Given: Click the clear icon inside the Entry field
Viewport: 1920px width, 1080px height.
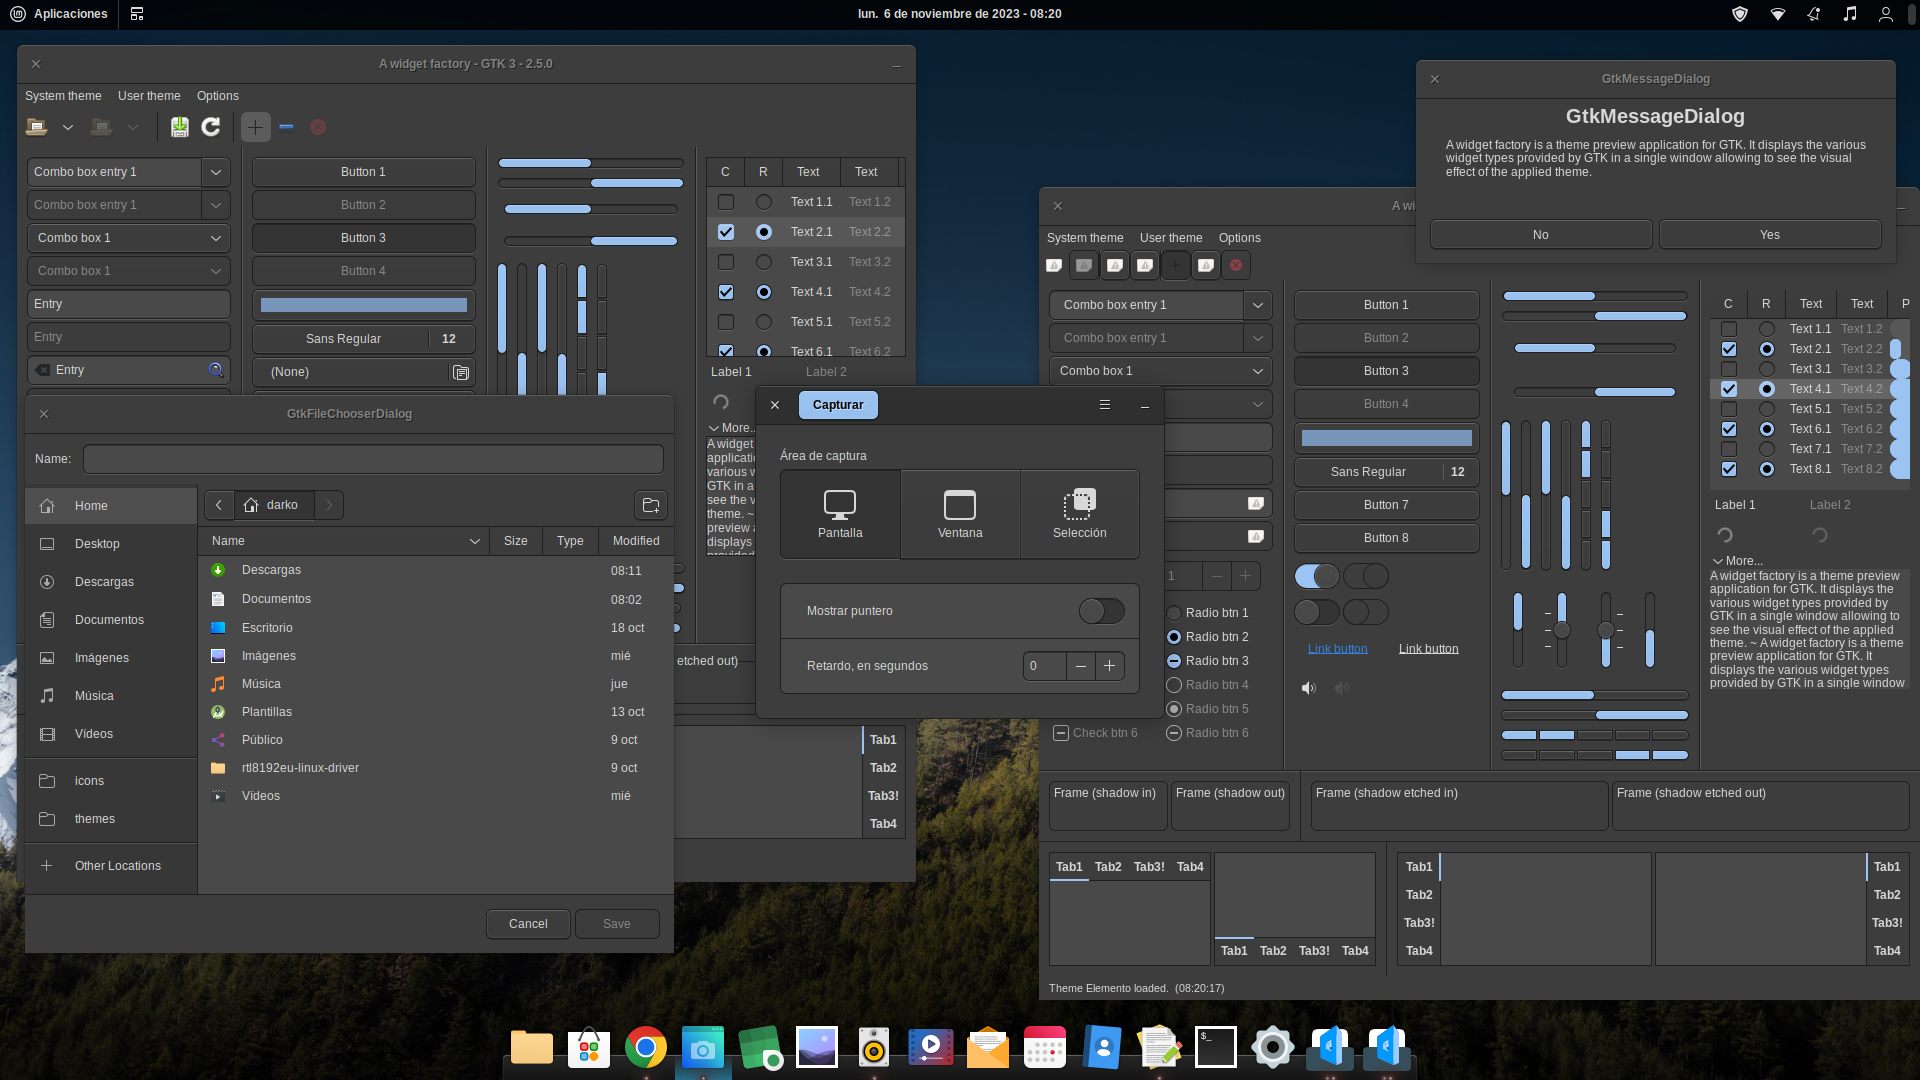Looking at the screenshot, I should 42,370.
